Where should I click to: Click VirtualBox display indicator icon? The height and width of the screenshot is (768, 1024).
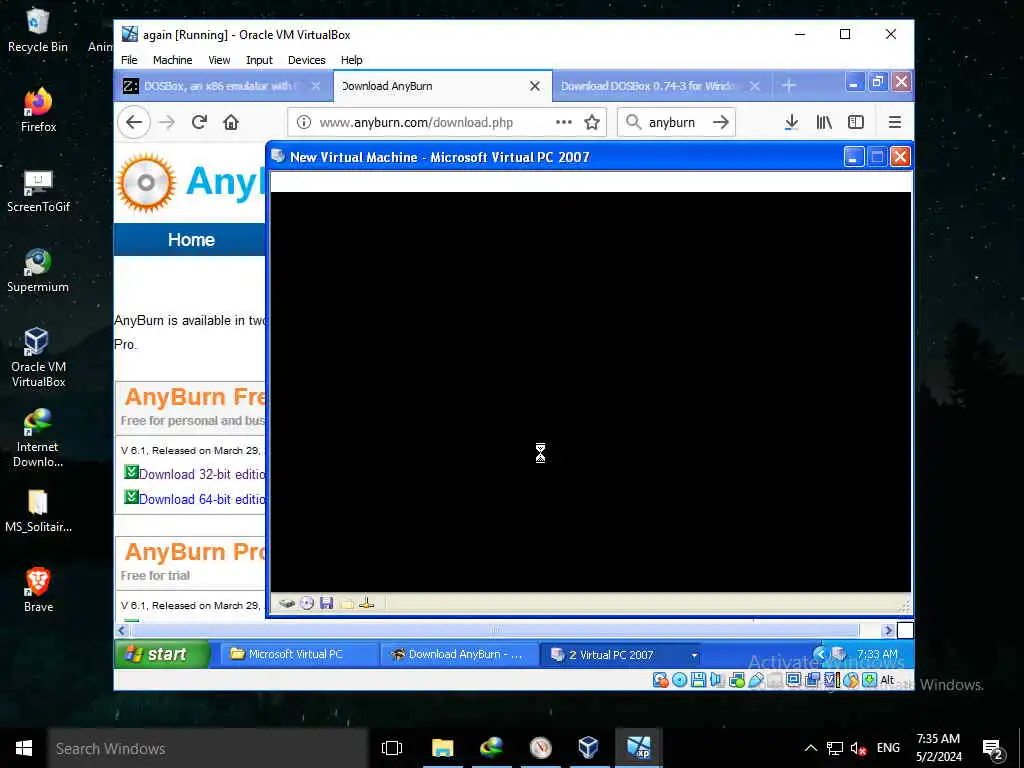tap(793, 680)
